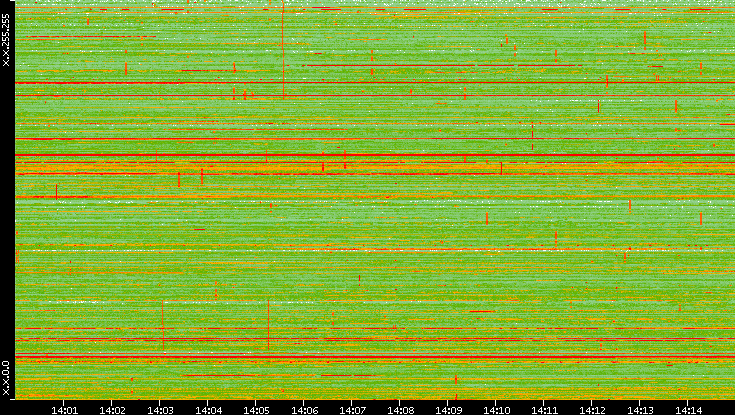The width and height of the screenshot is (735, 415).
Task: Click the 14:13 time axis label
Action: 640,410
